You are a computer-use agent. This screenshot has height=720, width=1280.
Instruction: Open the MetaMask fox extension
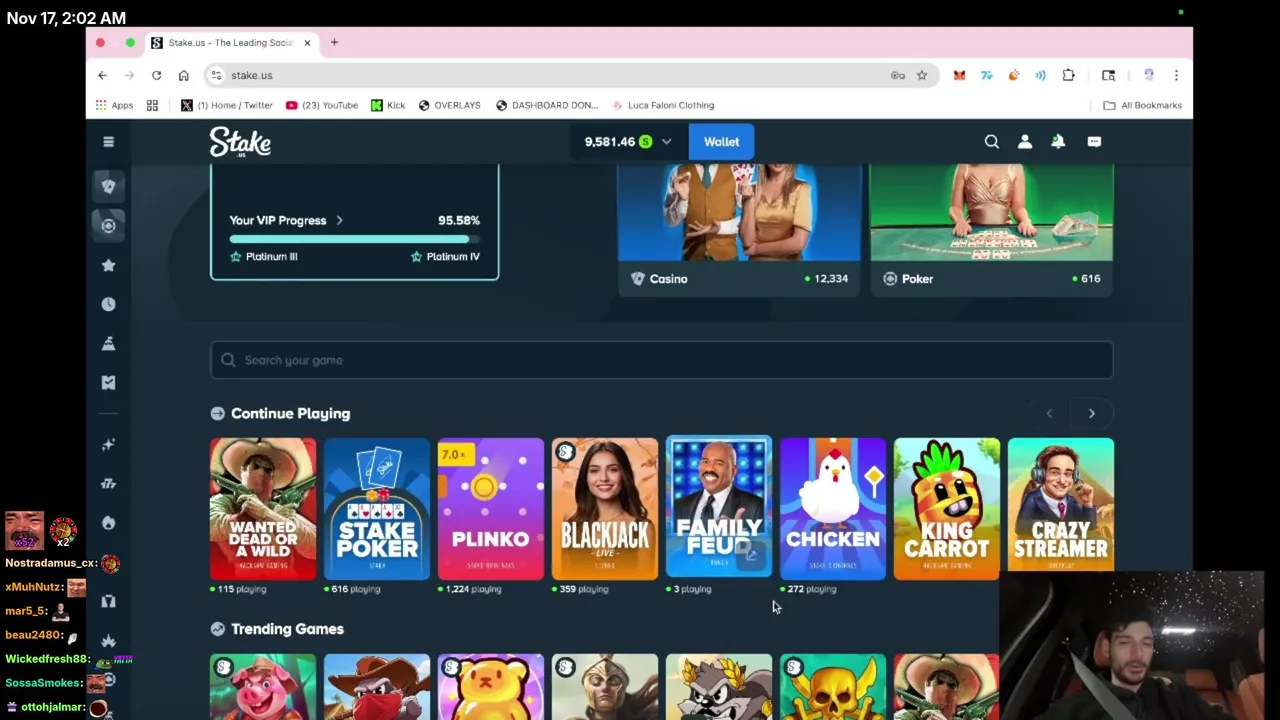pyautogui.click(x=959, y=75)
